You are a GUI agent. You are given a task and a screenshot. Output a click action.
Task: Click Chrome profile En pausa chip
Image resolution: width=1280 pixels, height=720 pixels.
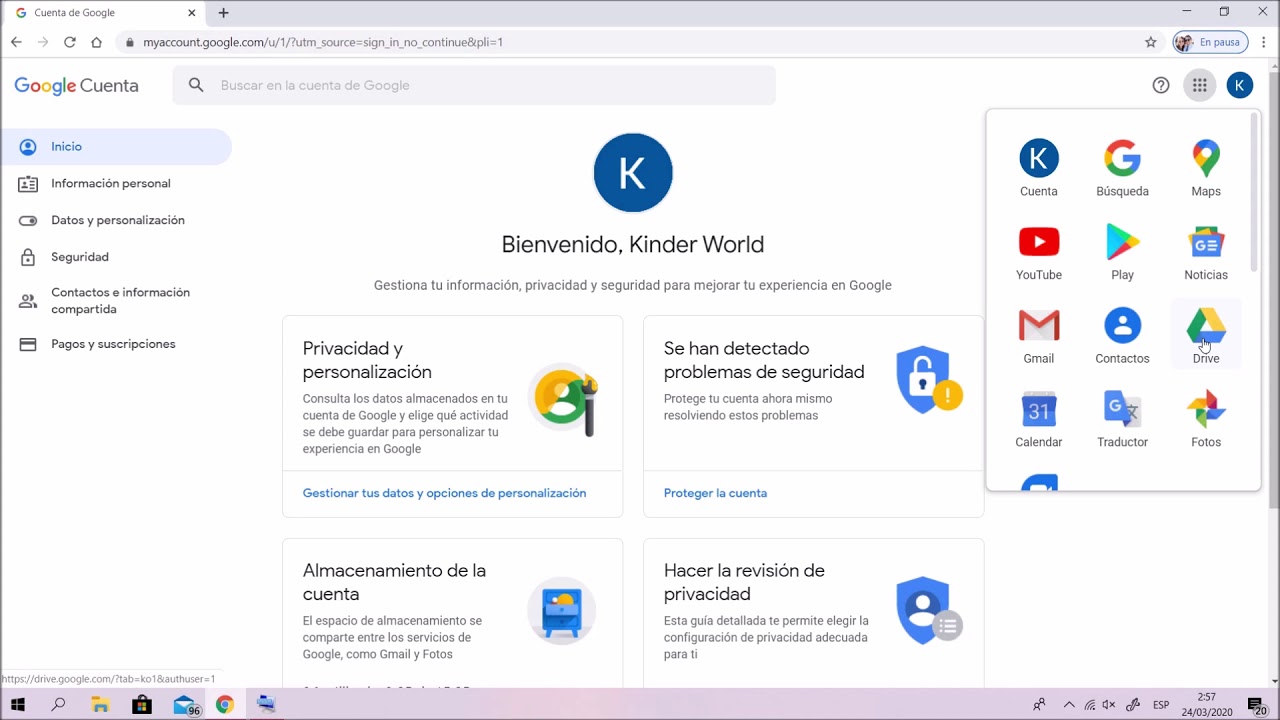1210,42
